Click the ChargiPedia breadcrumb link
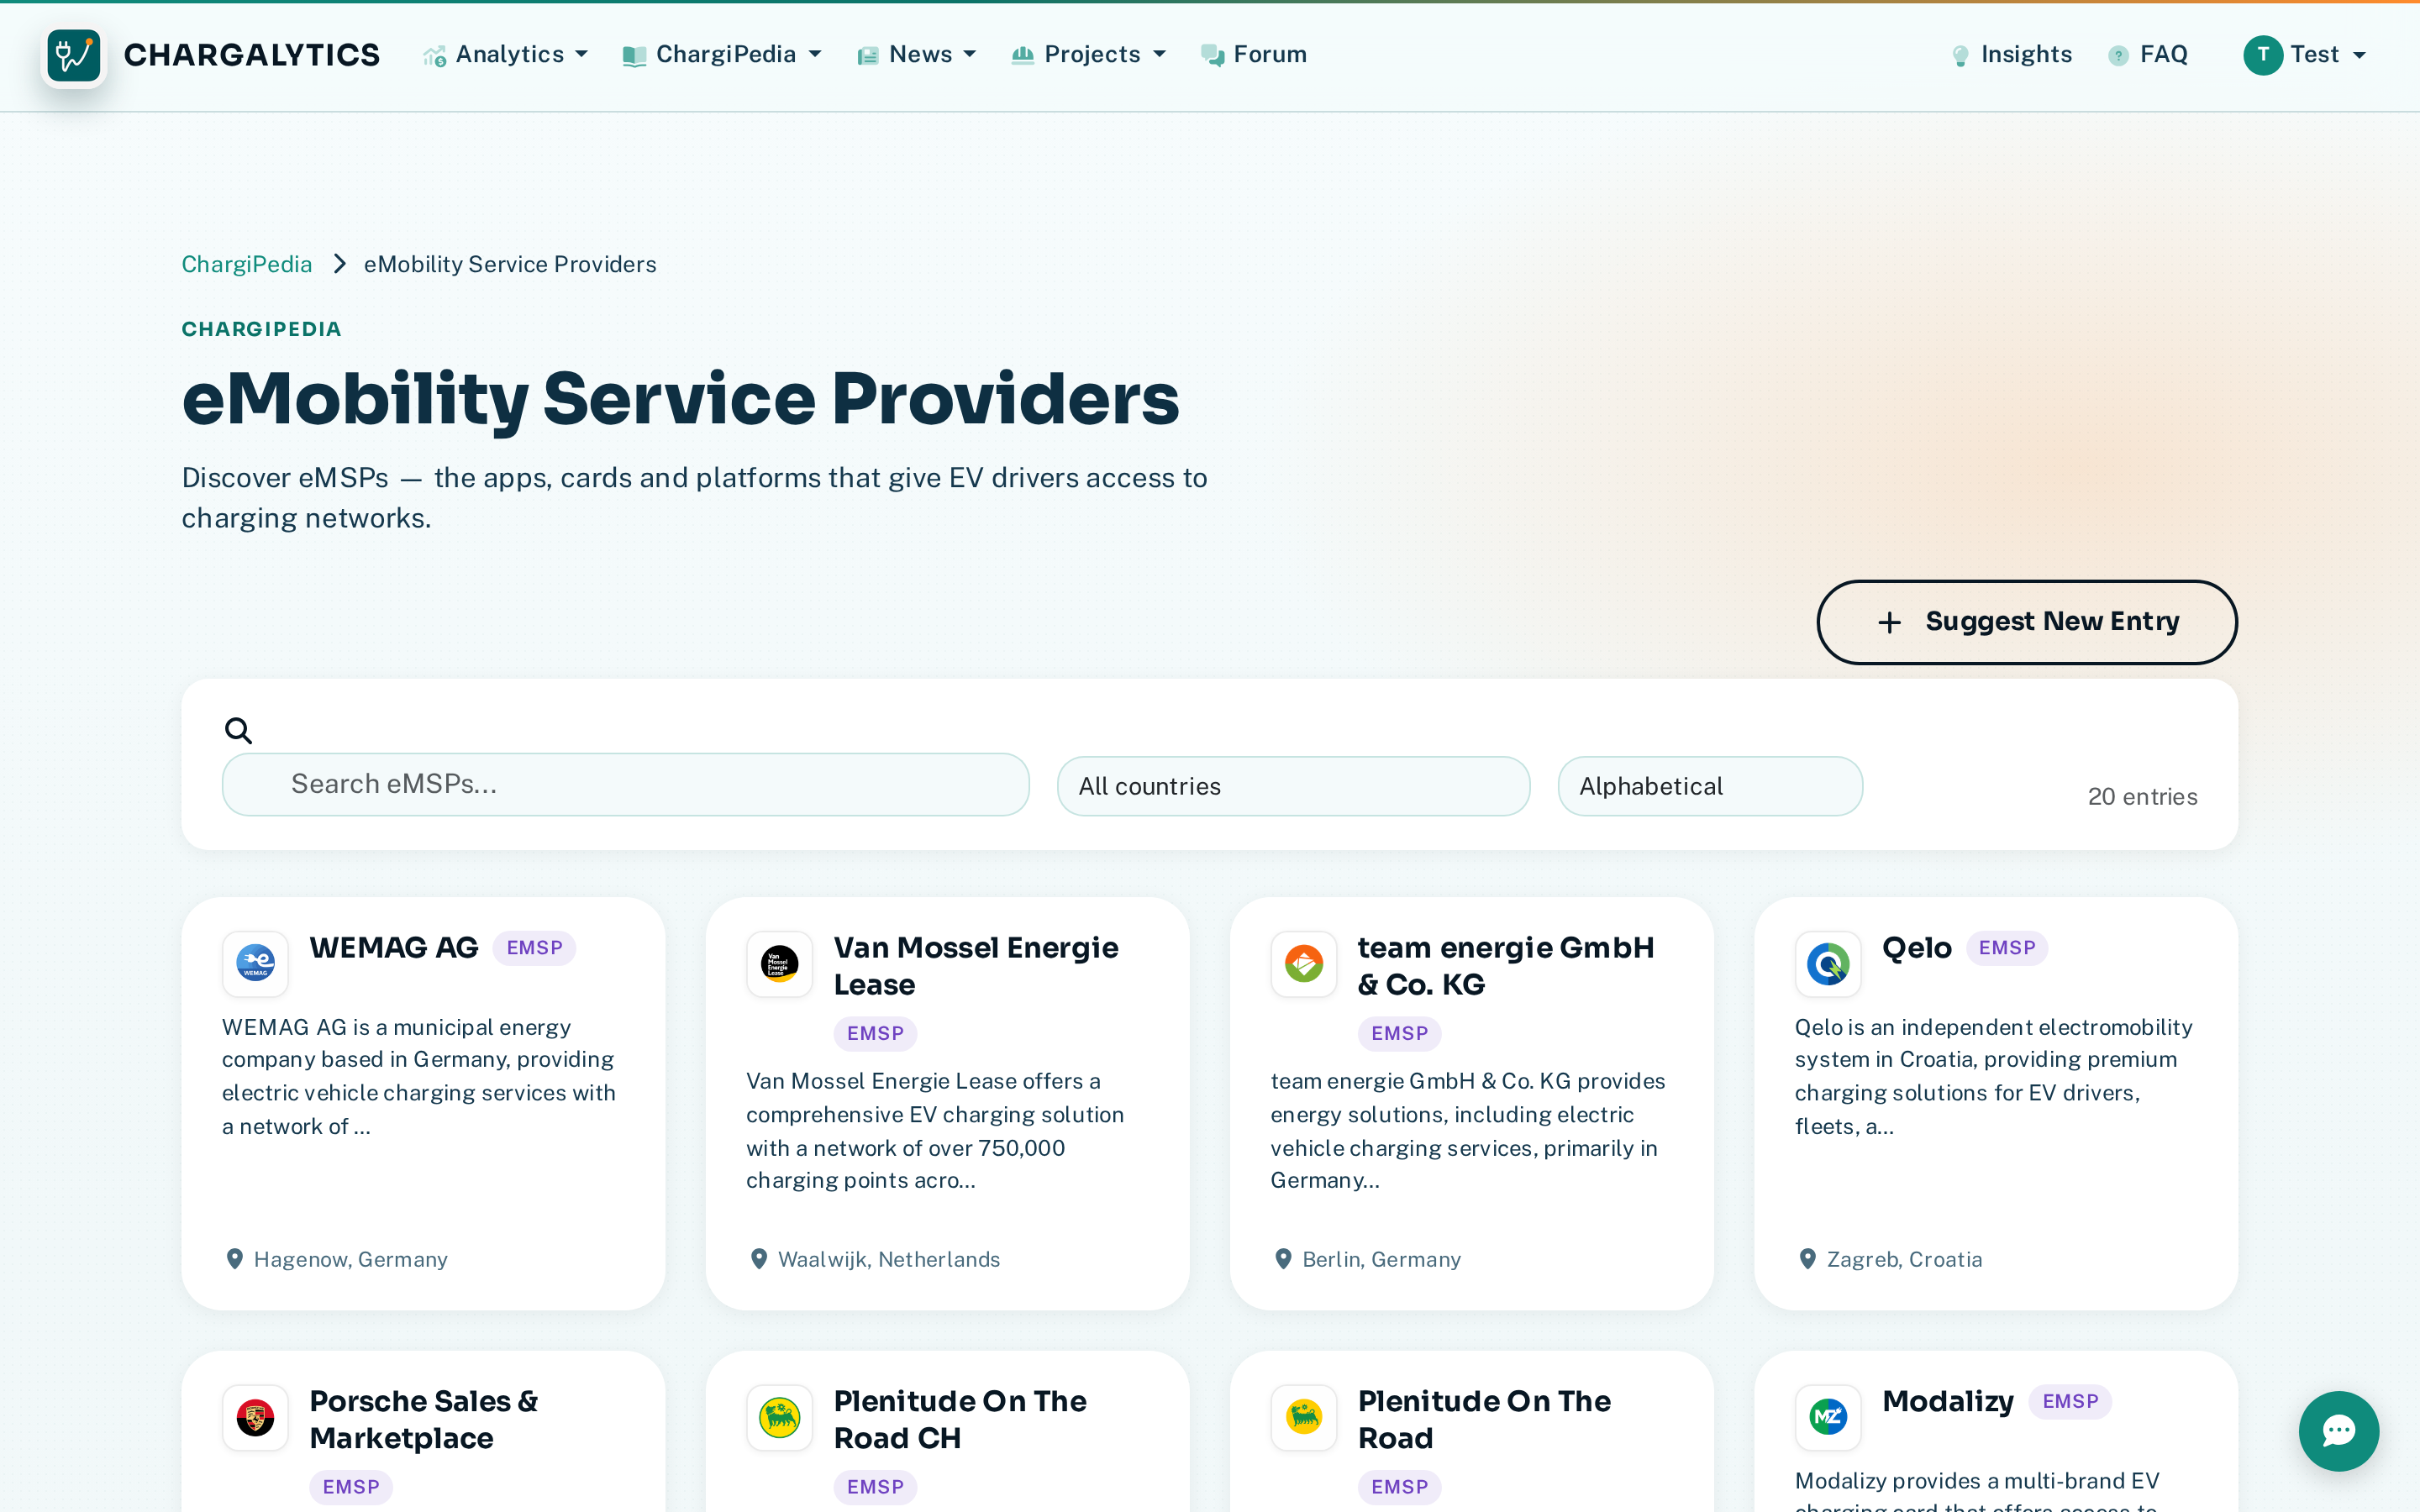Screen dimensions: 2420x1512 (247, 264)
